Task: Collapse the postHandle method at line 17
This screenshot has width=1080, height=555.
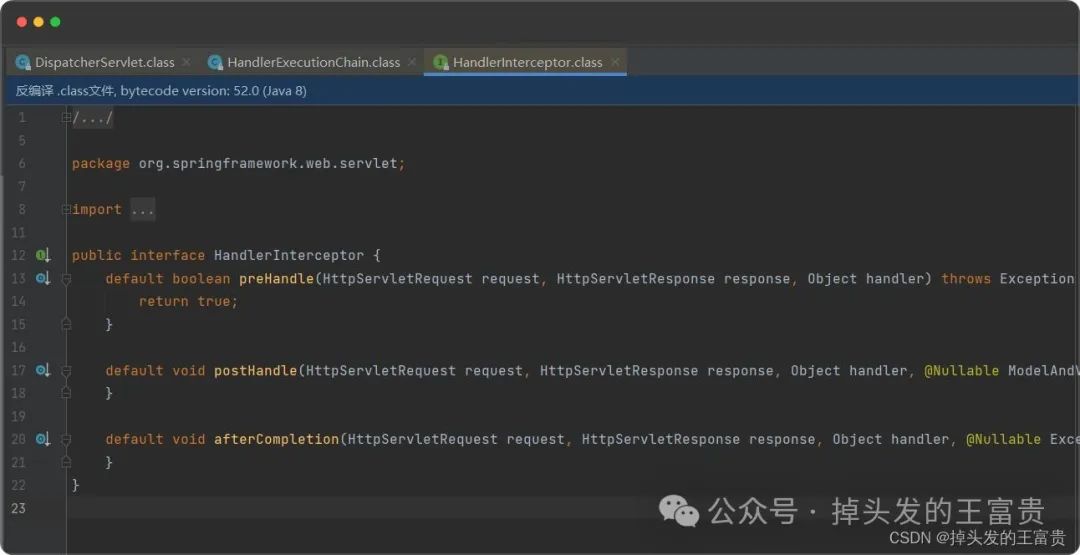Action: point(66,370)
